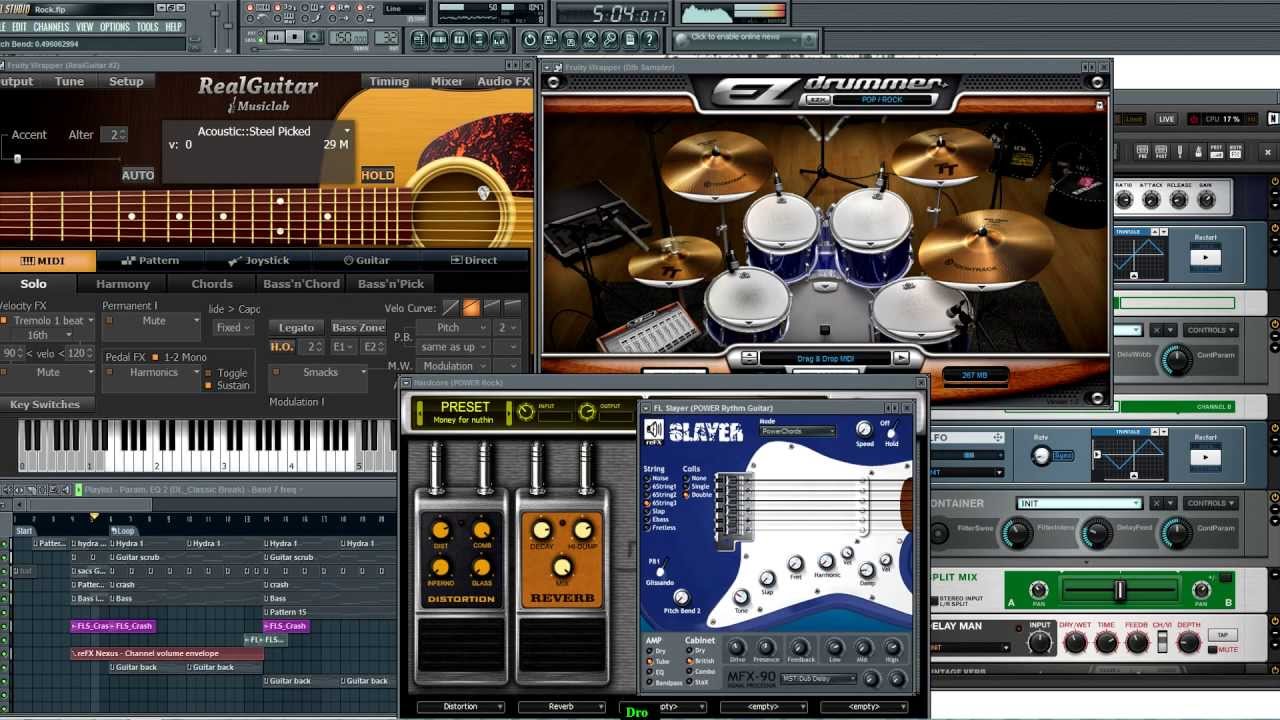Click the undo history toolbar icon

529,39
